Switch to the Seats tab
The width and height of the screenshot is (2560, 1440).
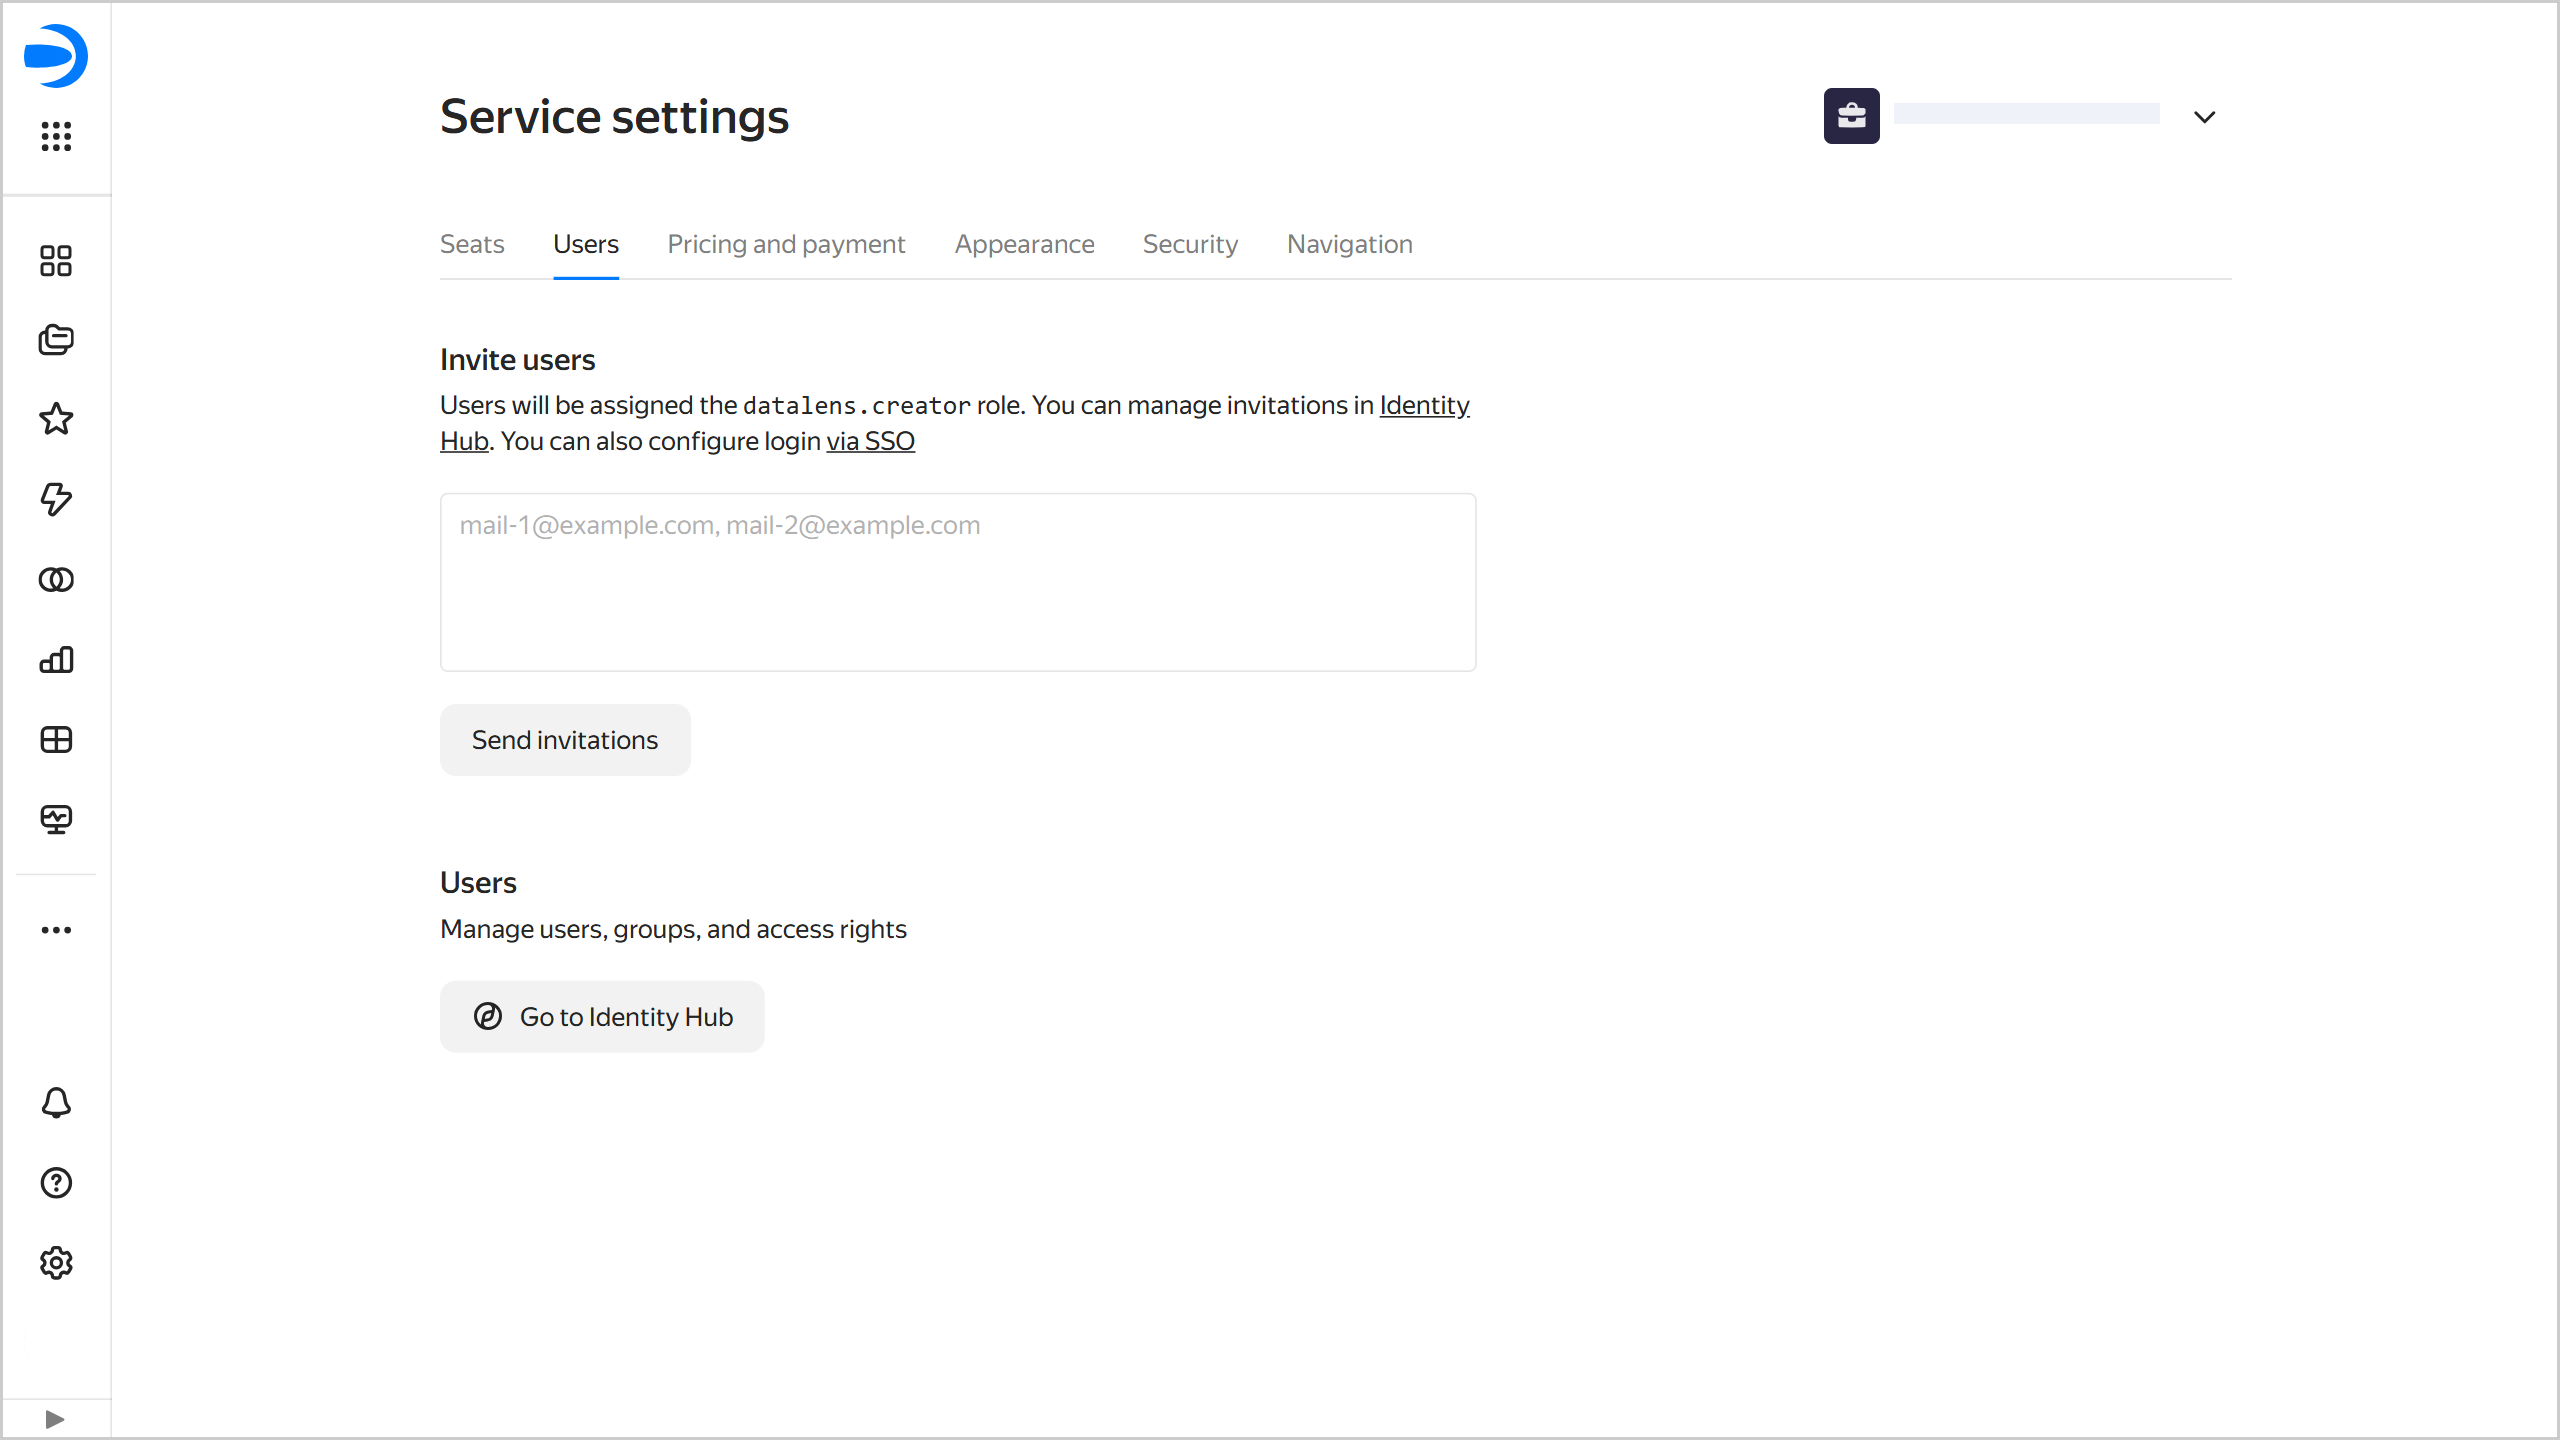(x=472, y=244)
